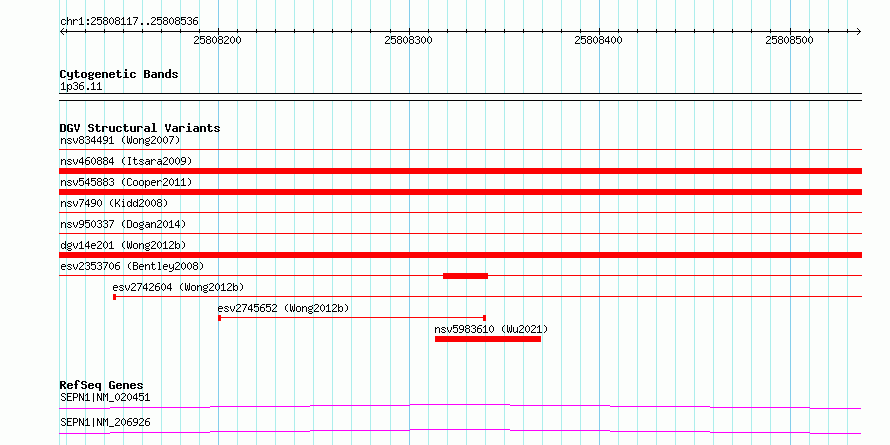Open variant dgv14e201 (Wong2012b) label

coord(123,245)
